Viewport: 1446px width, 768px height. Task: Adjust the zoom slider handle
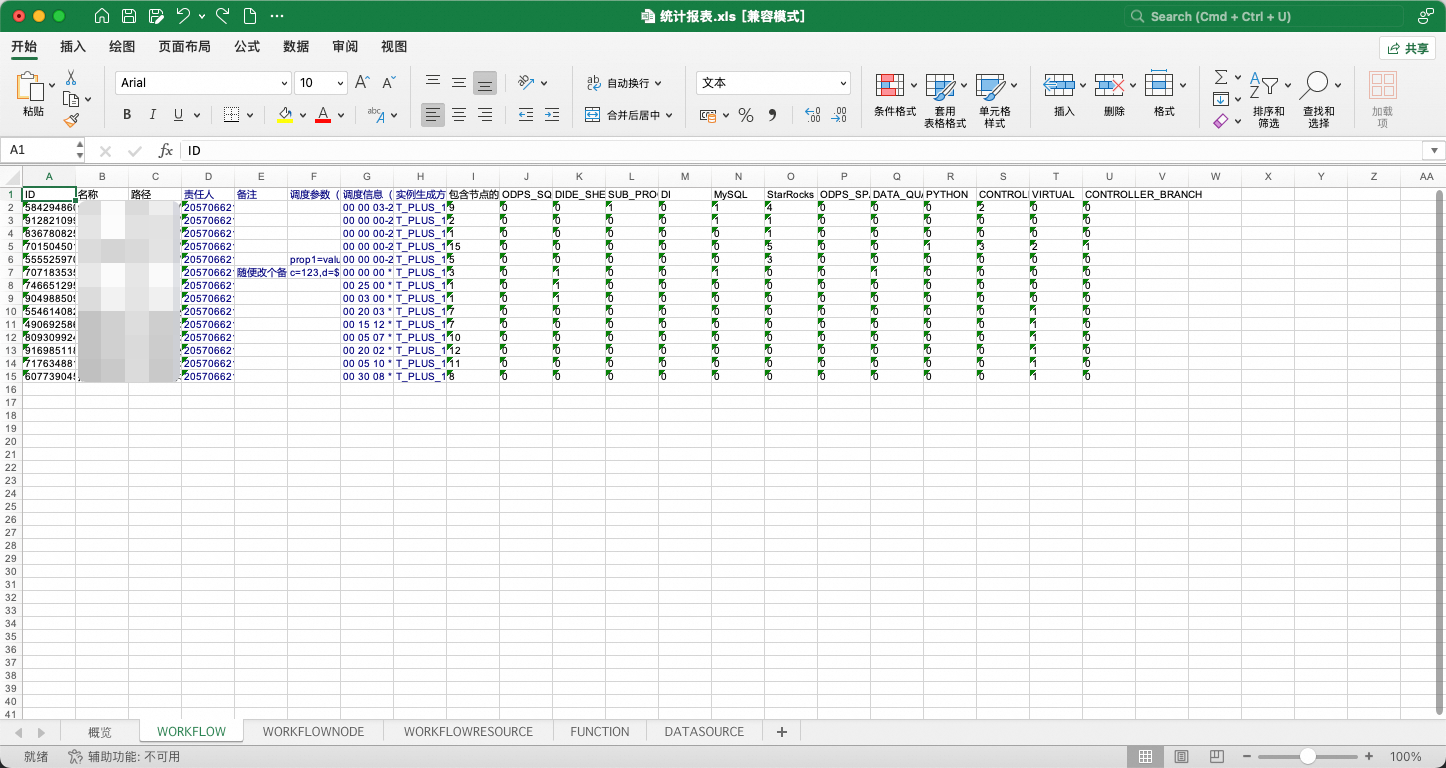(x=1308, y=757)
